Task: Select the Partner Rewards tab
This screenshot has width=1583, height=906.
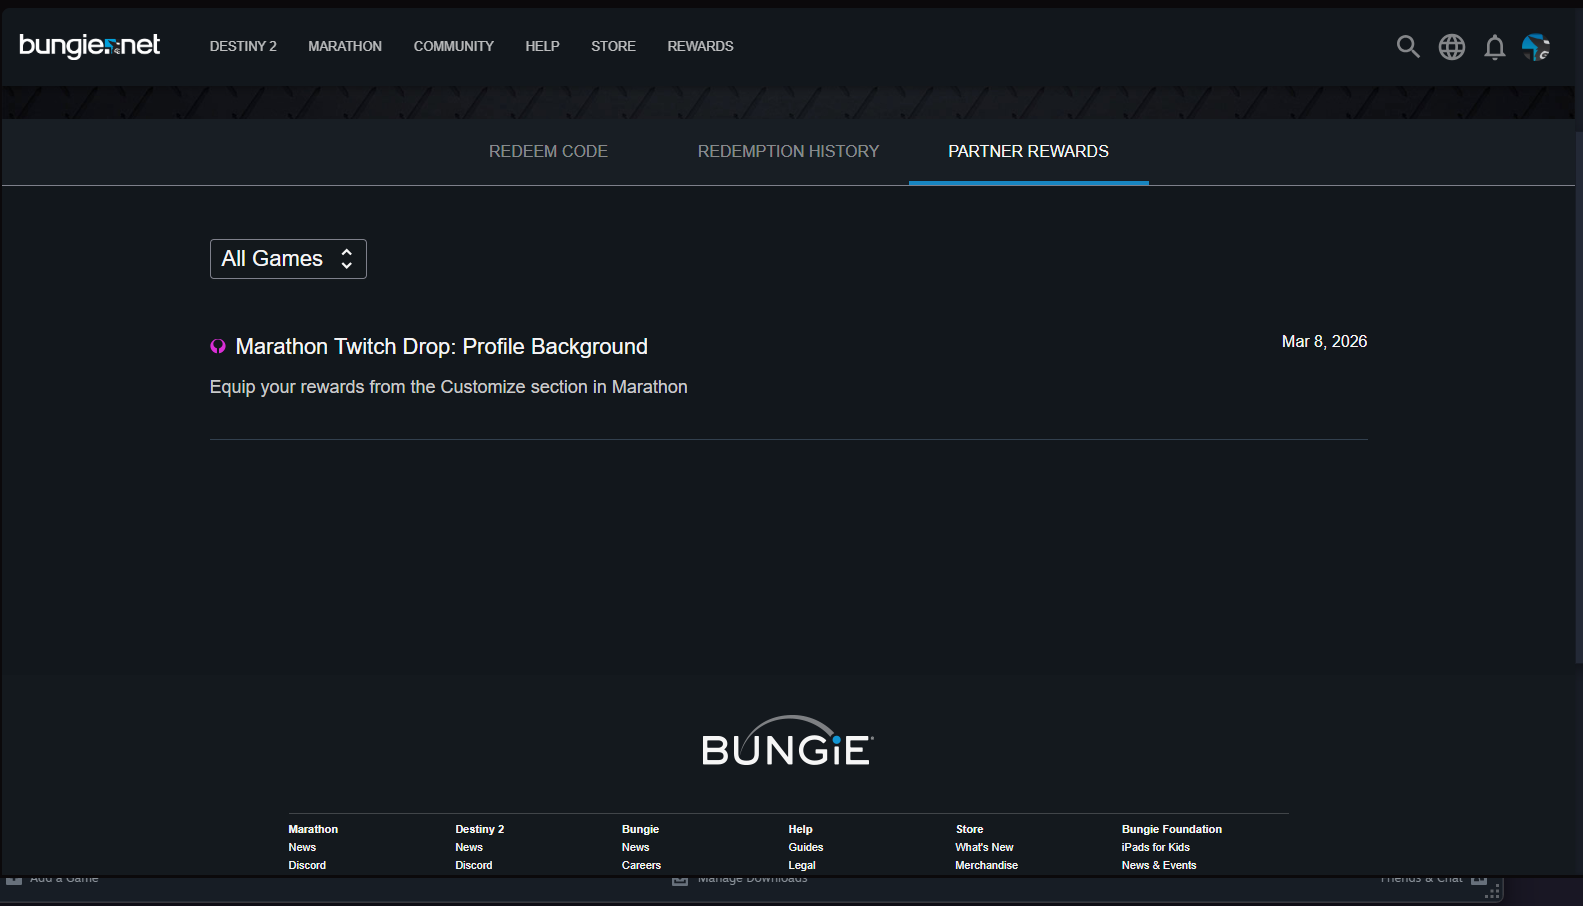Action: click(1028, 152)
